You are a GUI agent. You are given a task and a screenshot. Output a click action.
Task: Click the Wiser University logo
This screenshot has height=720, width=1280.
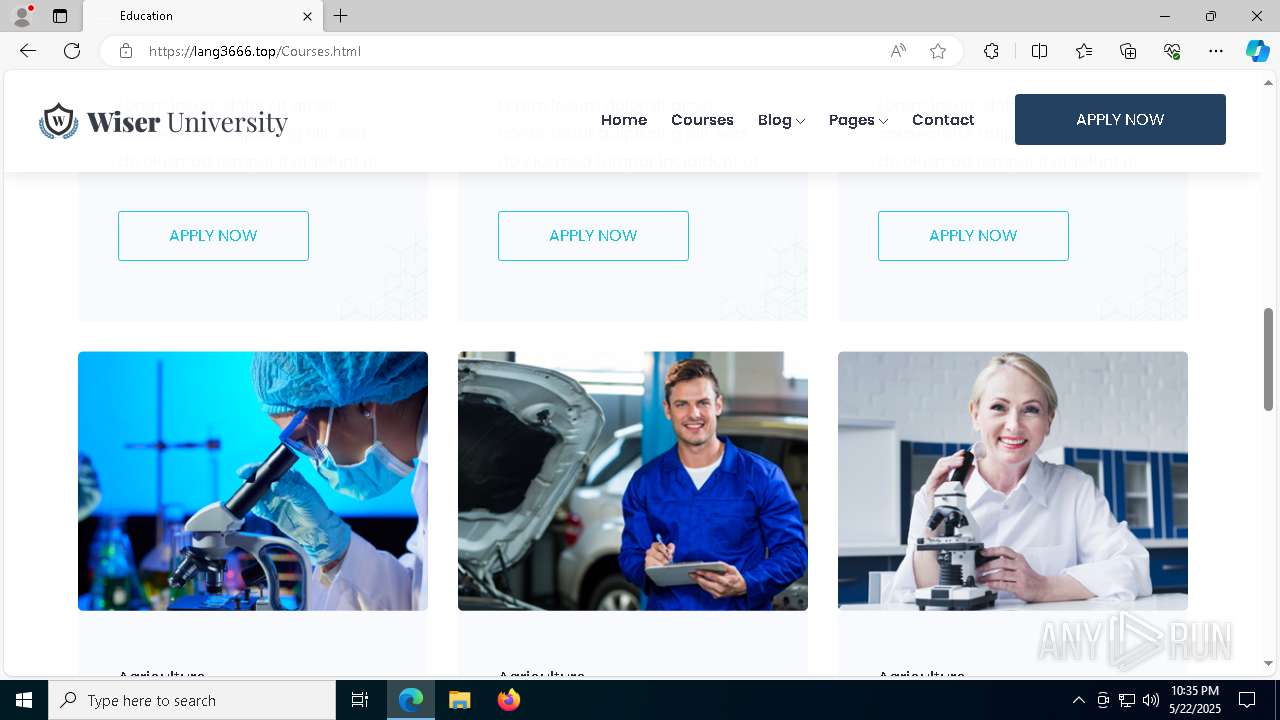point(163,121)
